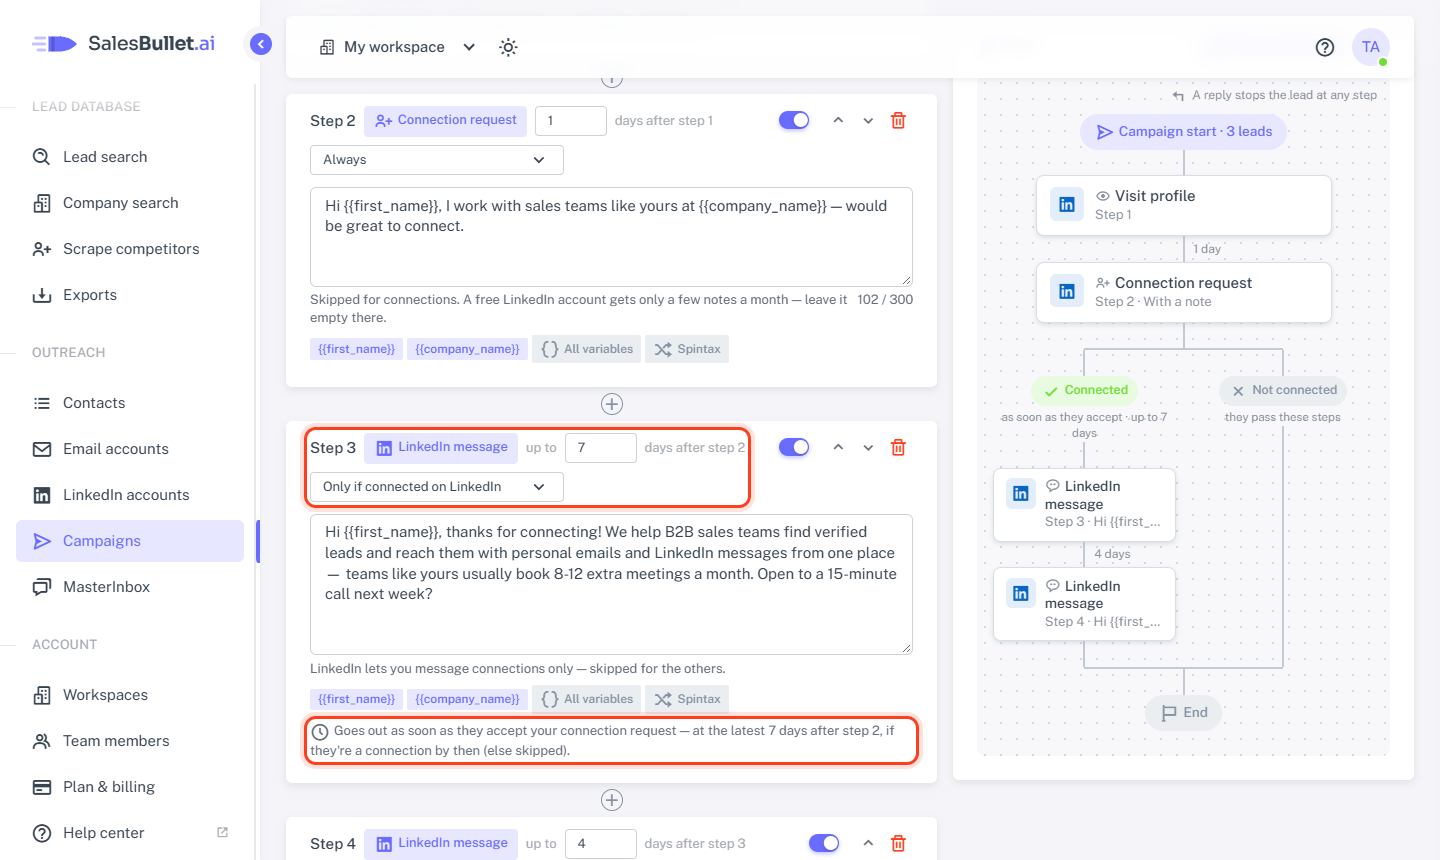Screen dimensions: 1440x860
Task: Click LinkedIn icon on Visit profile node
Action: click(x=1067, y=205)
